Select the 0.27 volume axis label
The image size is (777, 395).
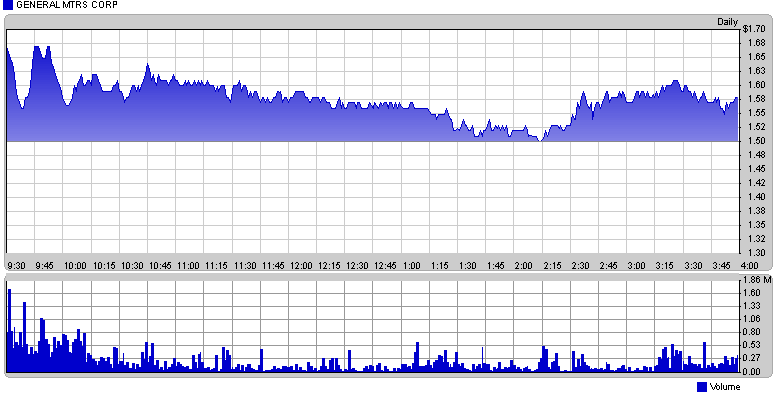tap(752, 358)
